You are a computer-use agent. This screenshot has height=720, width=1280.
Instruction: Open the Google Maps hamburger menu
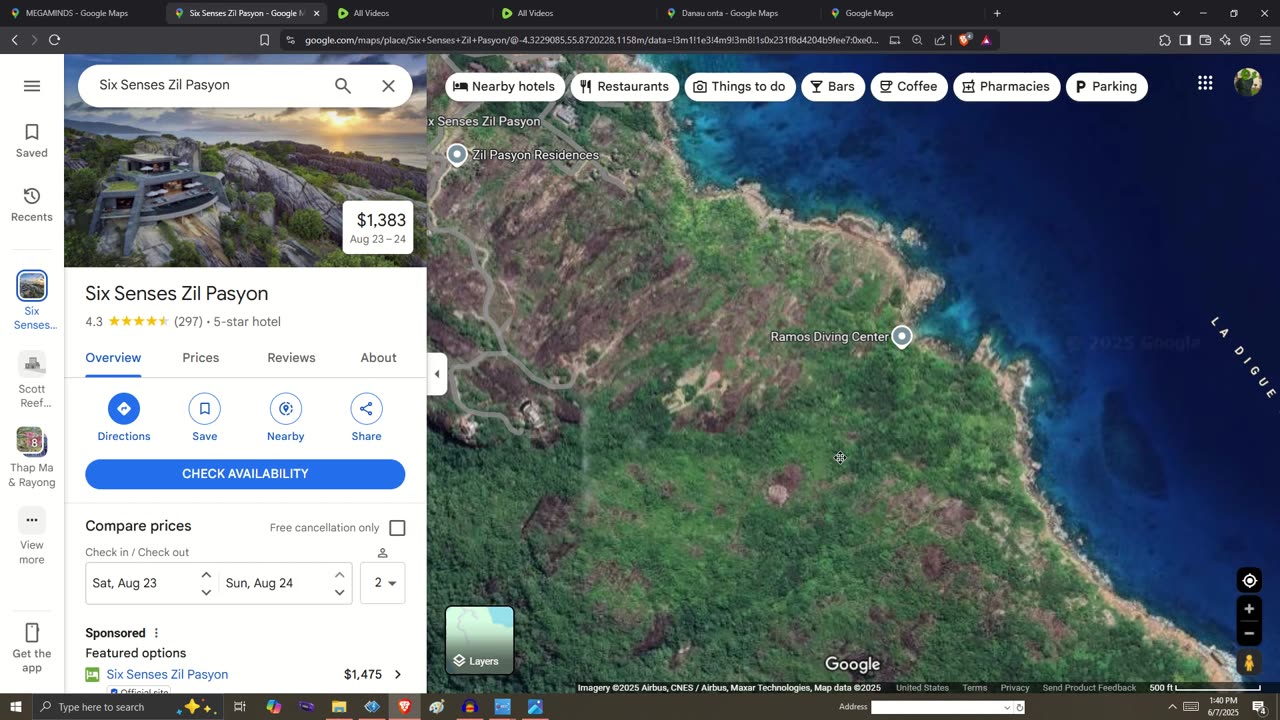pos(32,86)
